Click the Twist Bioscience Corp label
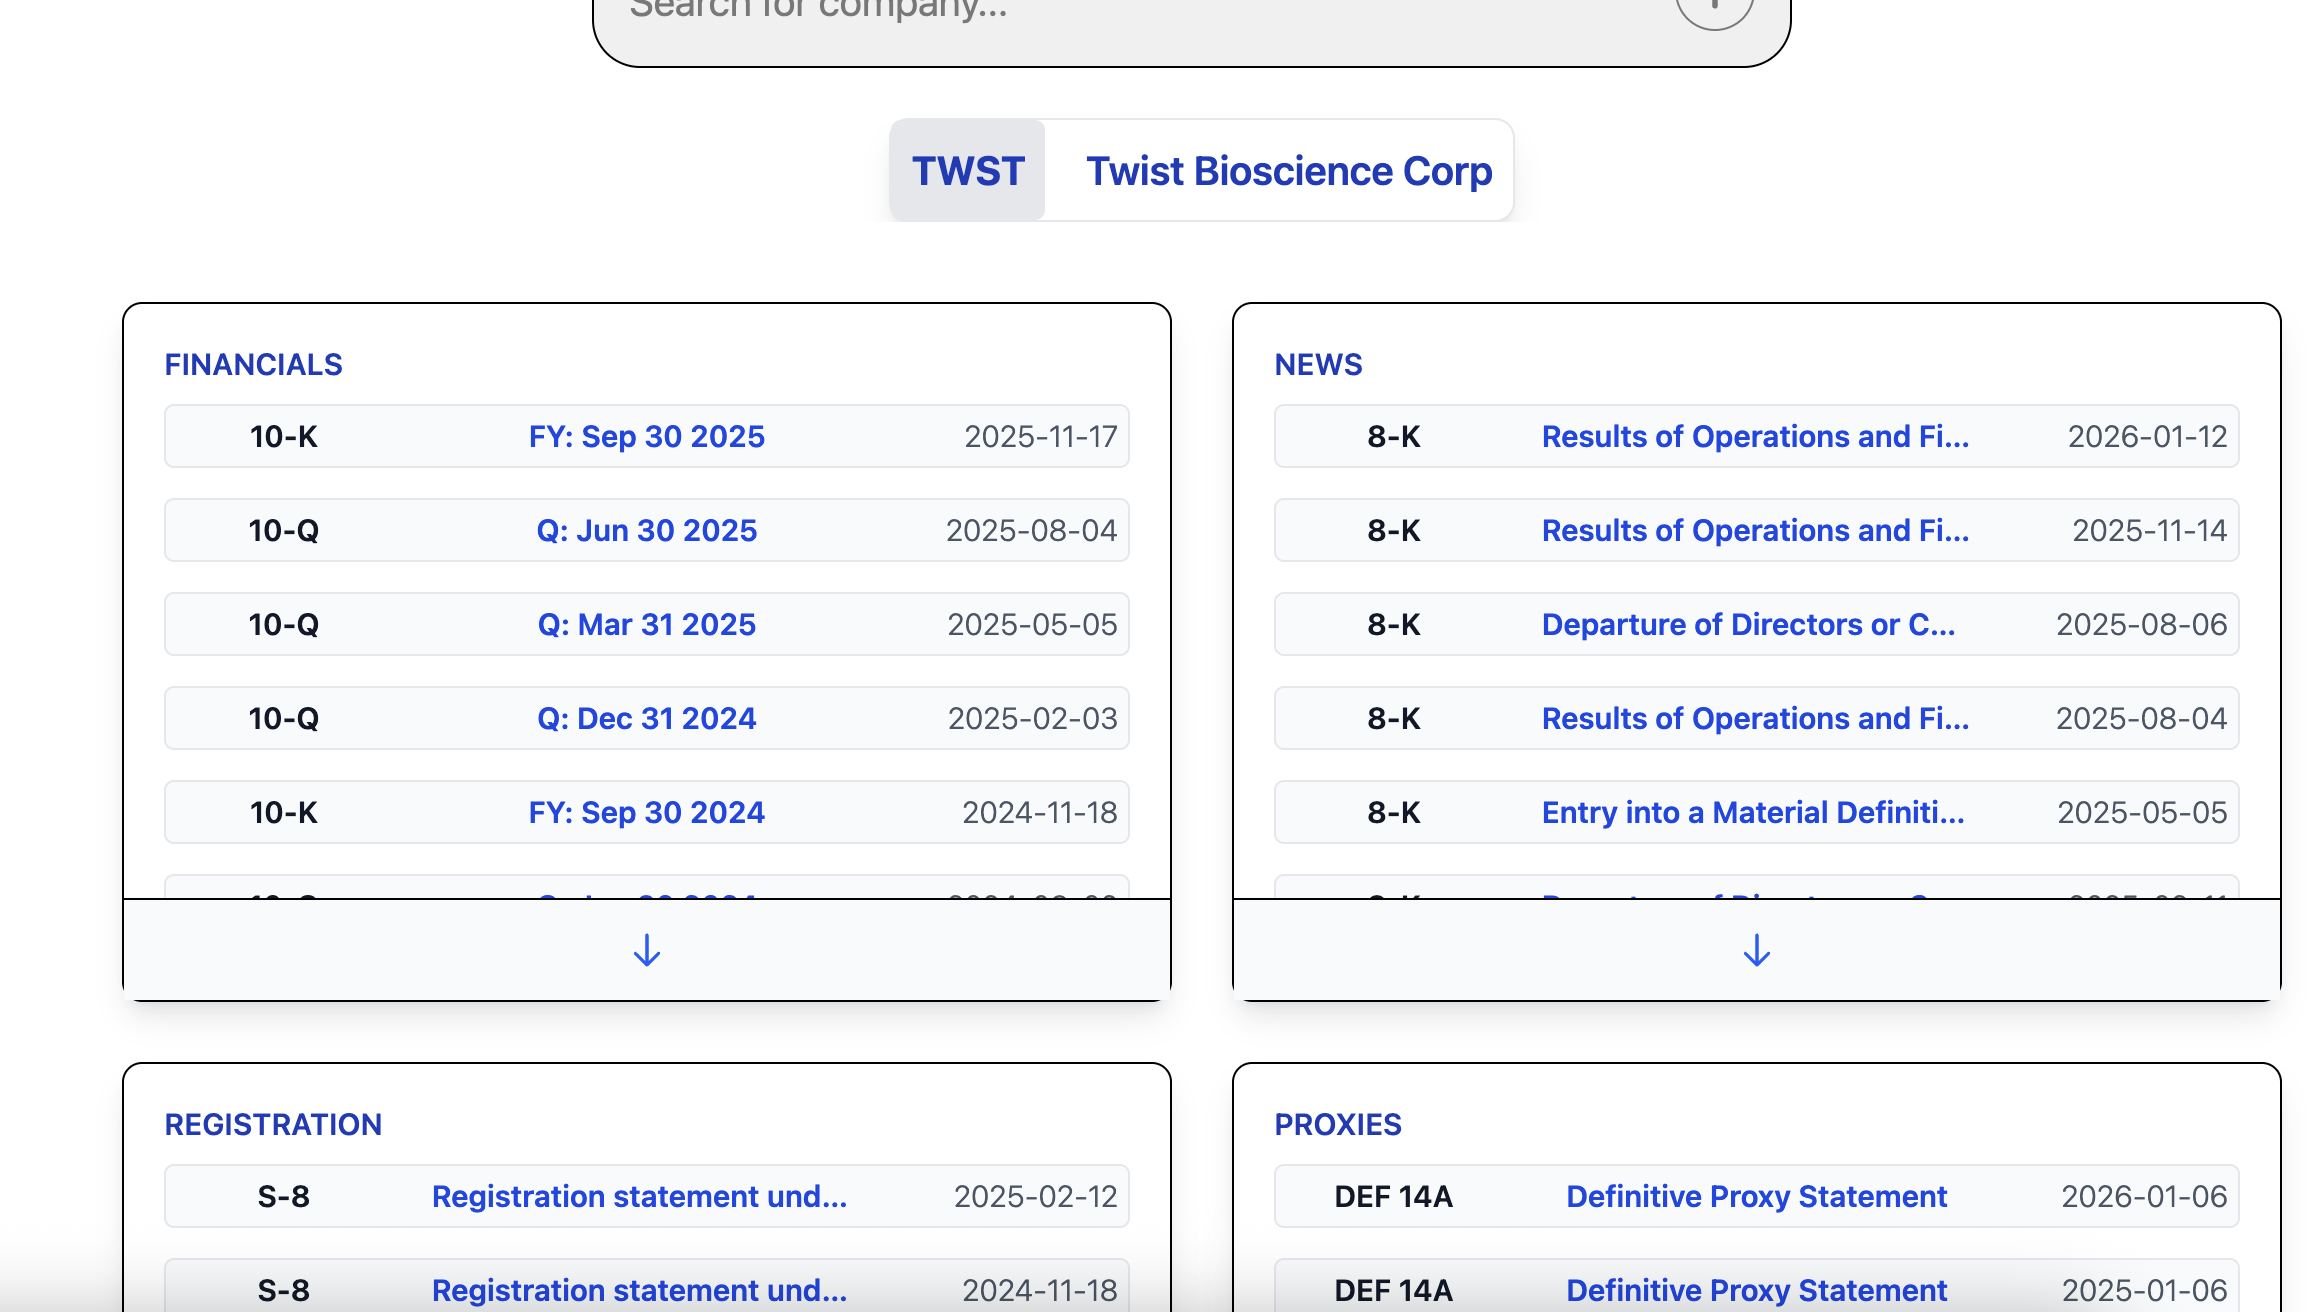 1287,170
